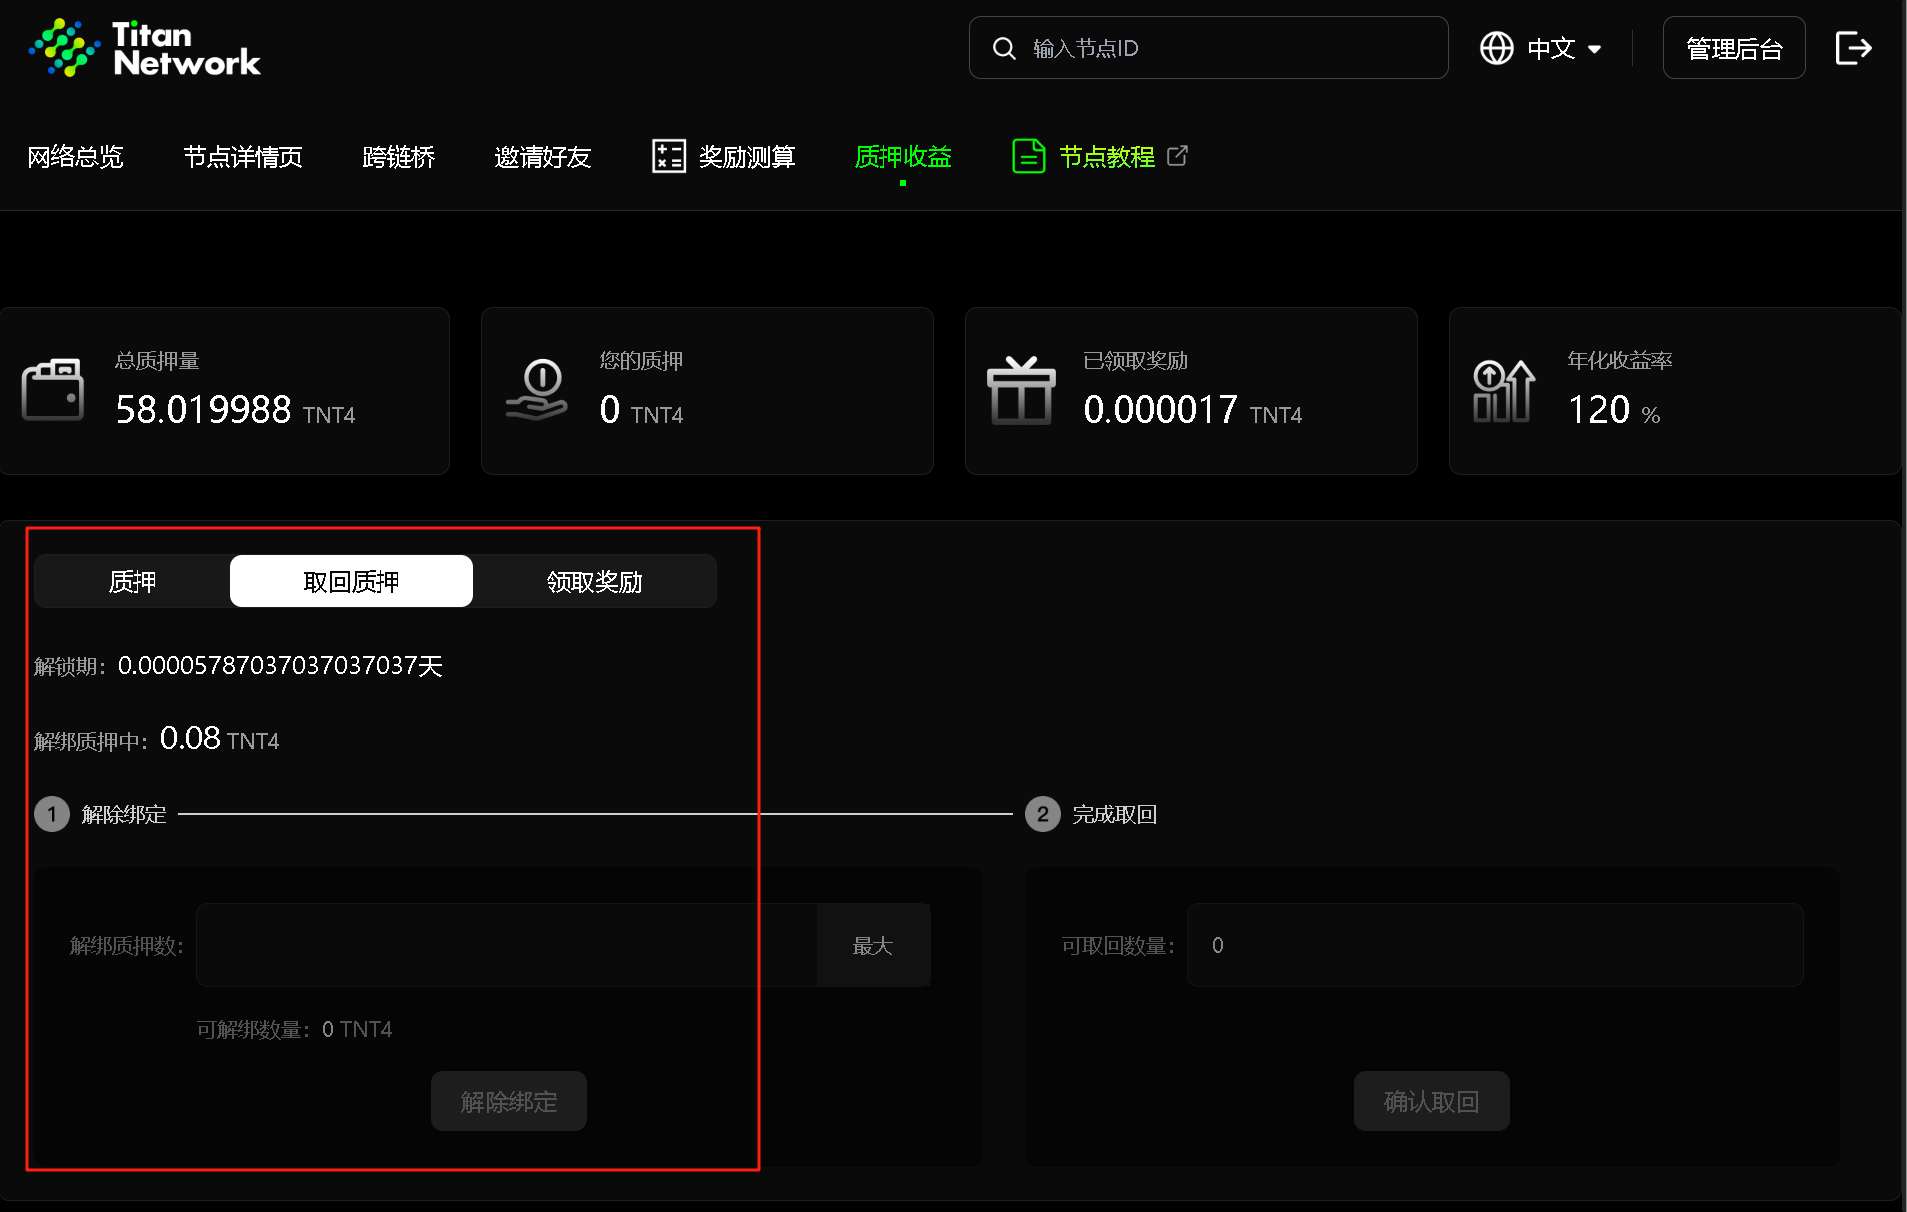This screenshot has height=1212, width=1907.
Task: Go to 跨链桥 navigation item
Action: tap(398, 157)
